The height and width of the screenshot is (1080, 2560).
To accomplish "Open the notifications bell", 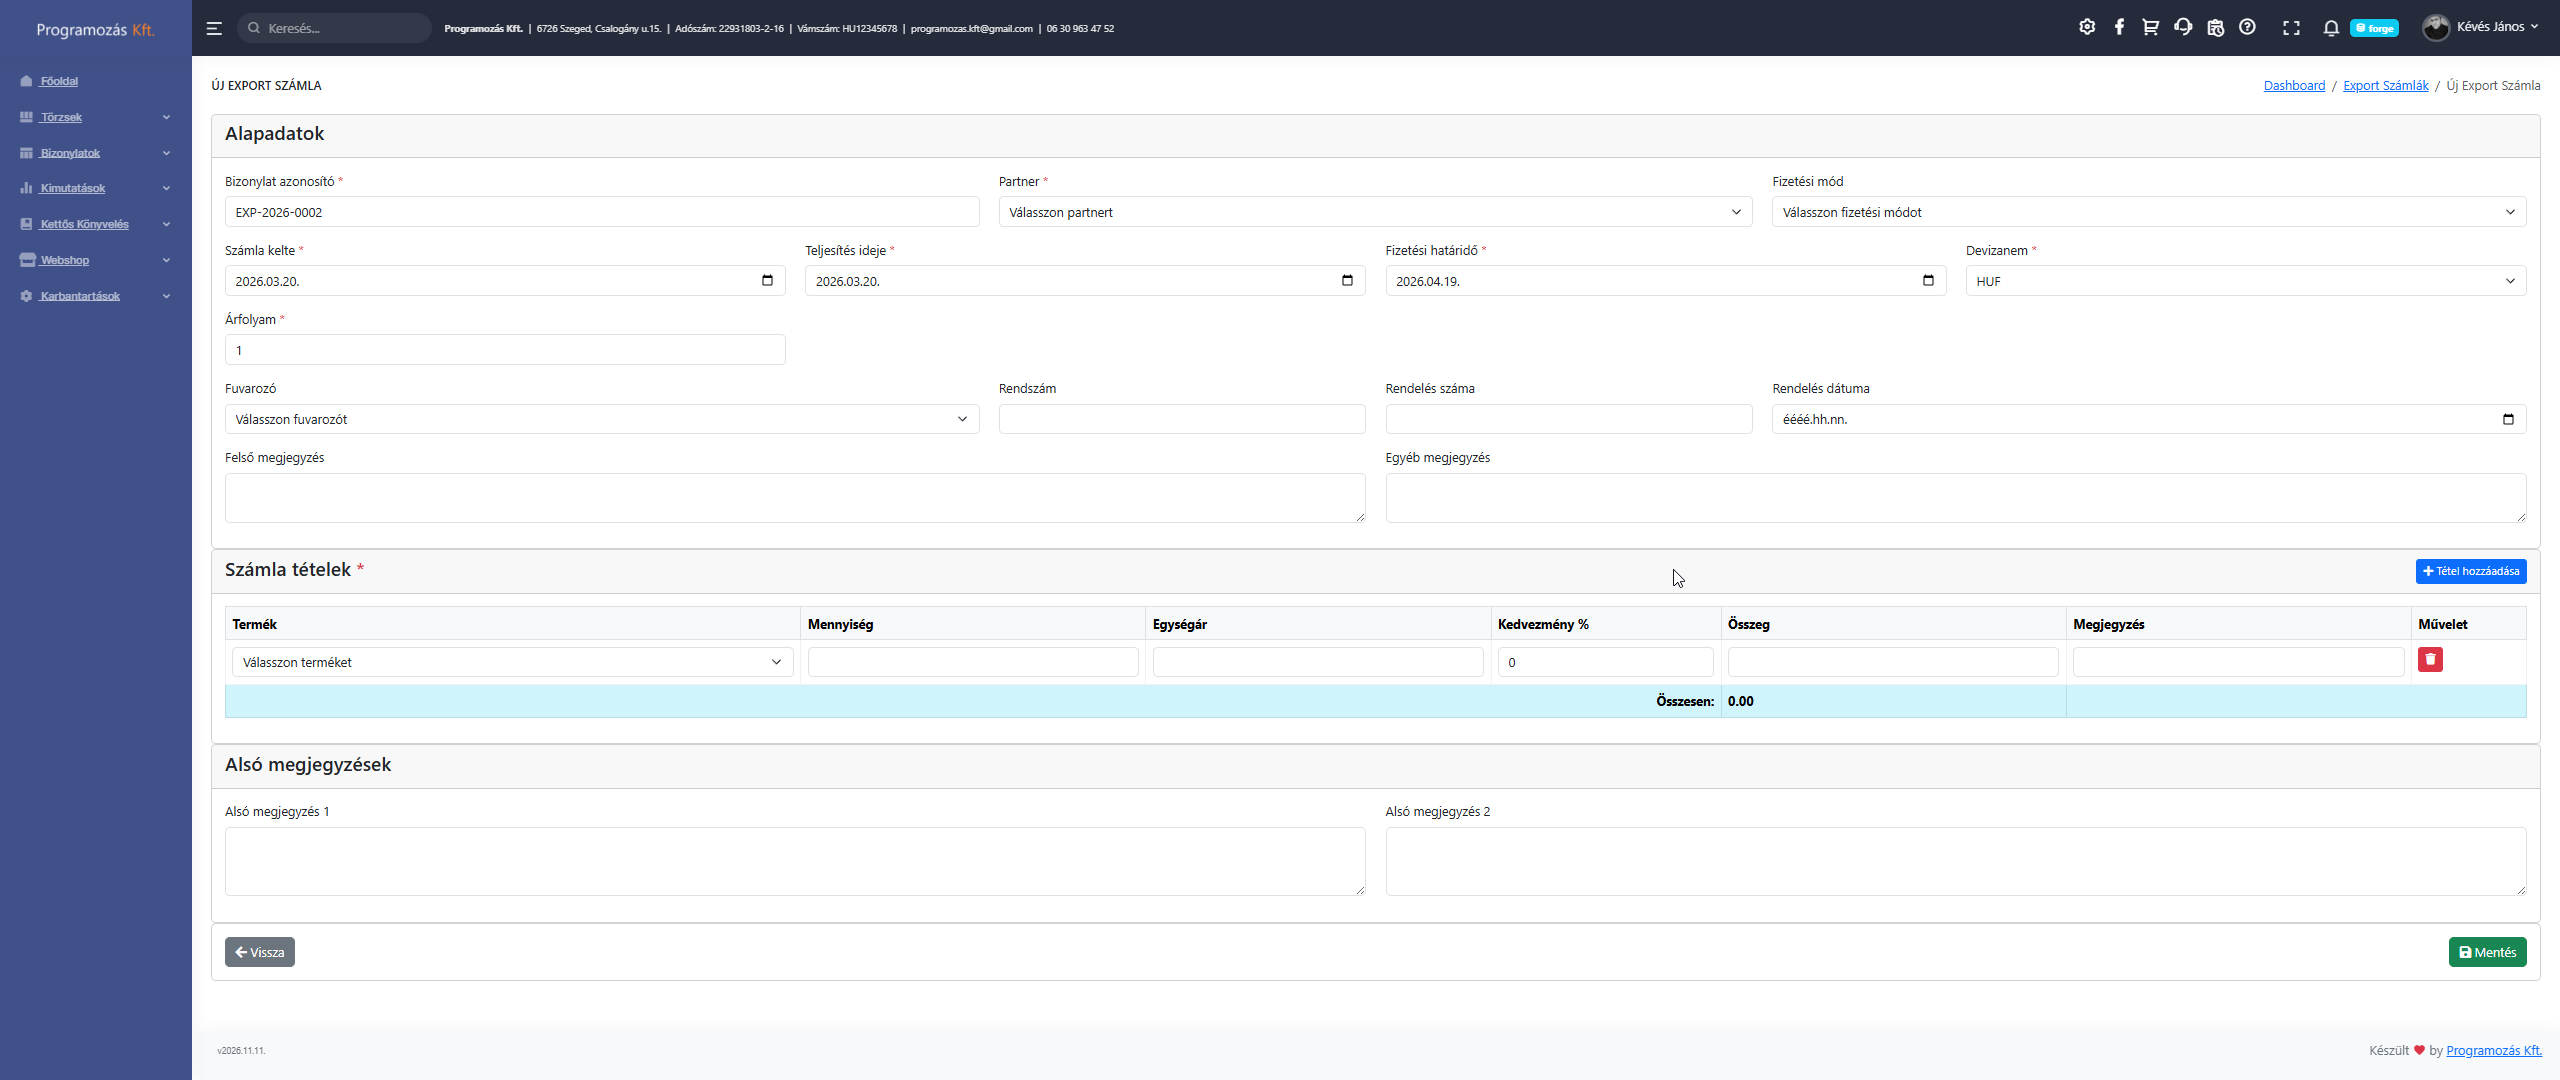I will tap(2331, 28).
